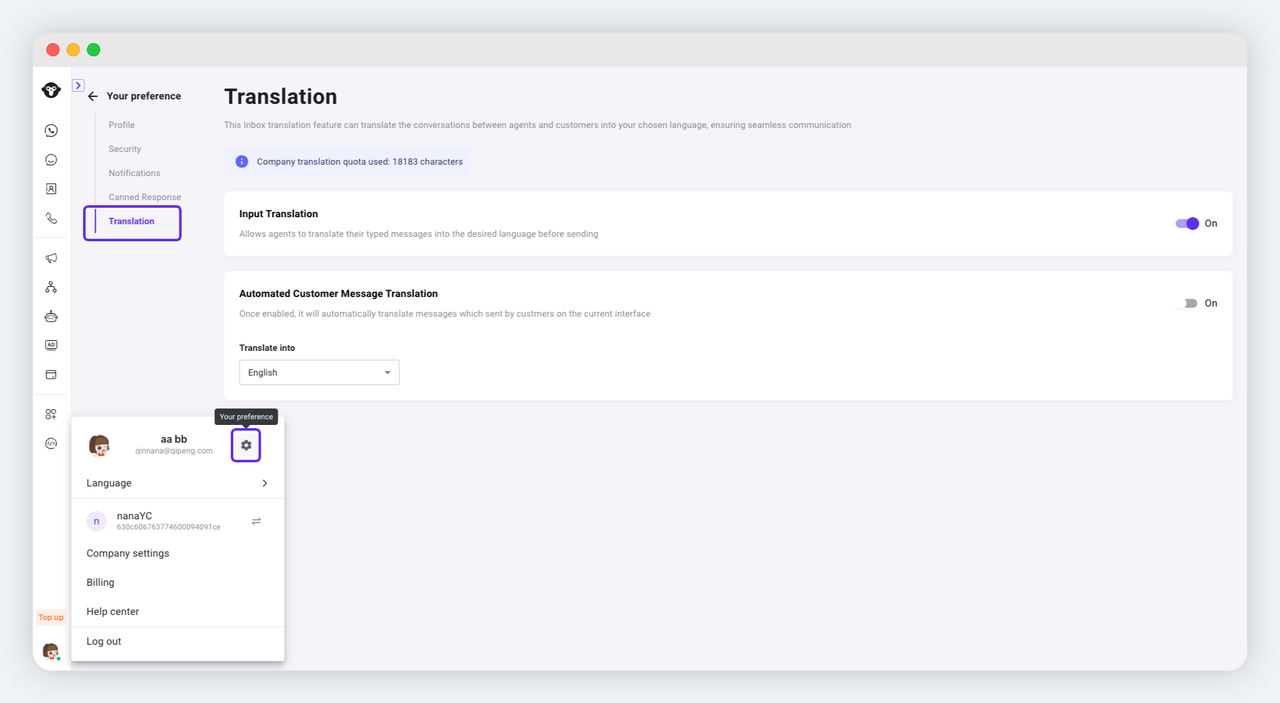The width and height of the screenshot is (1280, 703).
Task: Expand the sidebar with the purple arrow
Action: 78,86
